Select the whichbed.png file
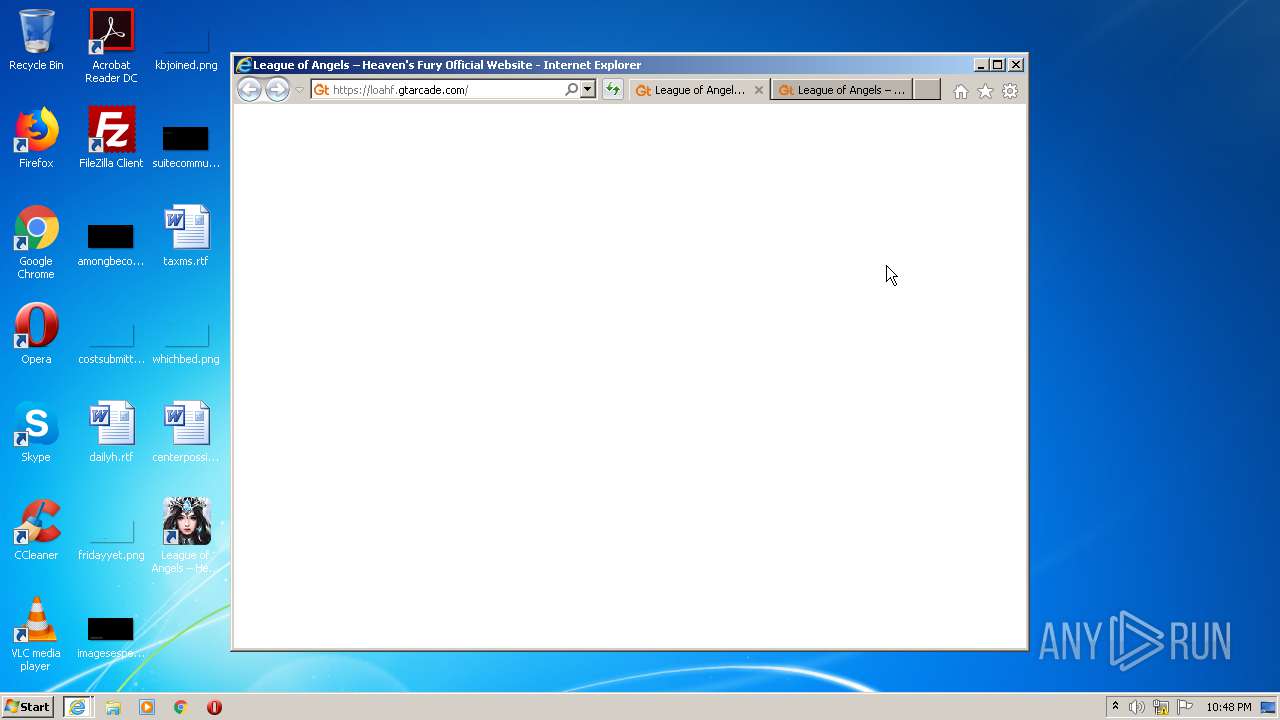Viewport: 1280px width, 720px height. click(186, 342)
